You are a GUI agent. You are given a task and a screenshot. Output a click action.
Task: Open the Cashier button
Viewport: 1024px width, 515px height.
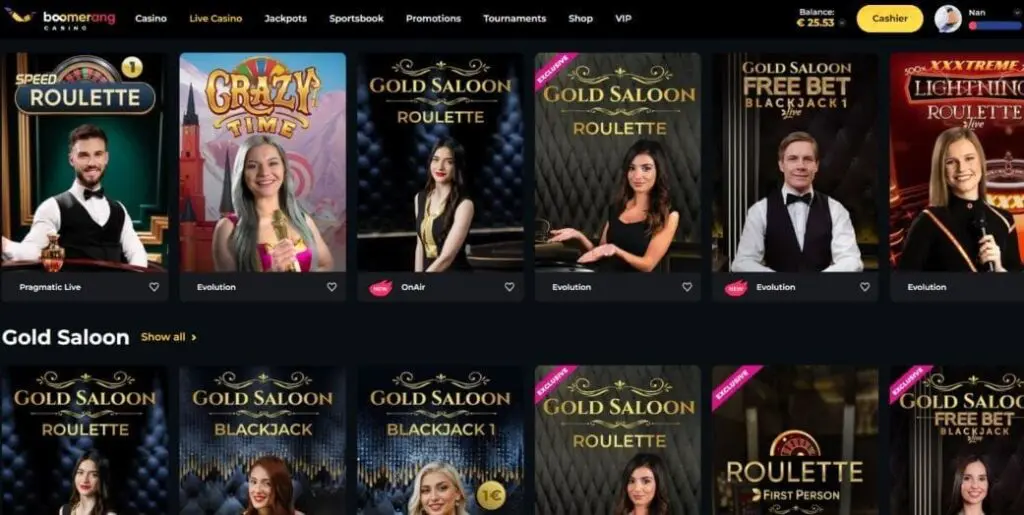tap(889, 18)
